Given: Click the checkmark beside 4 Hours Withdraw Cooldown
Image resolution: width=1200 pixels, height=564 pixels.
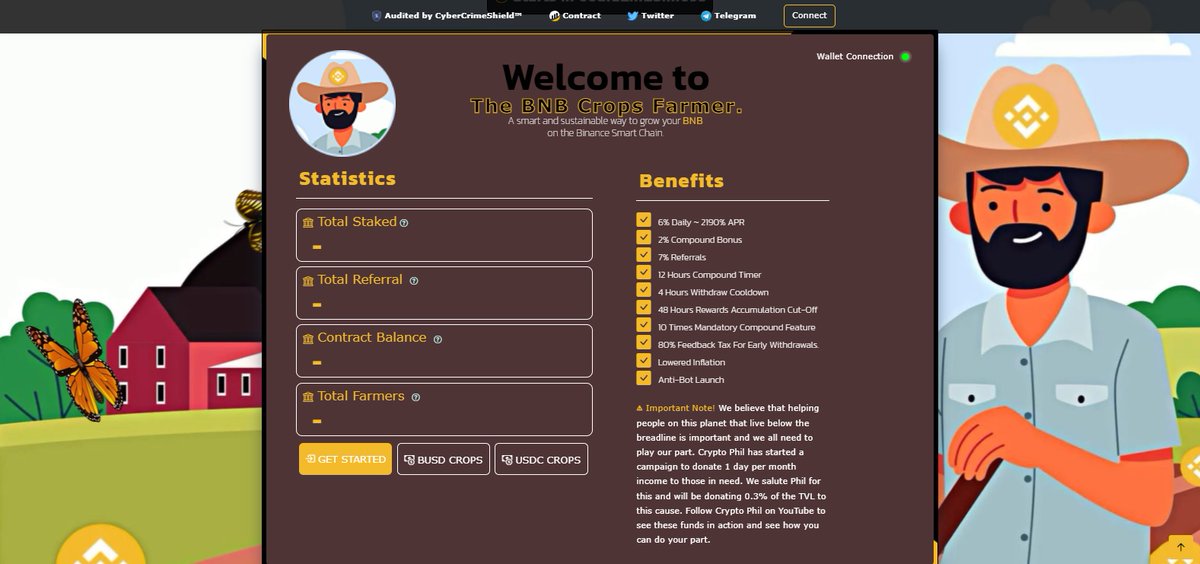Looking at the screenshot, I should coord(644,290).
